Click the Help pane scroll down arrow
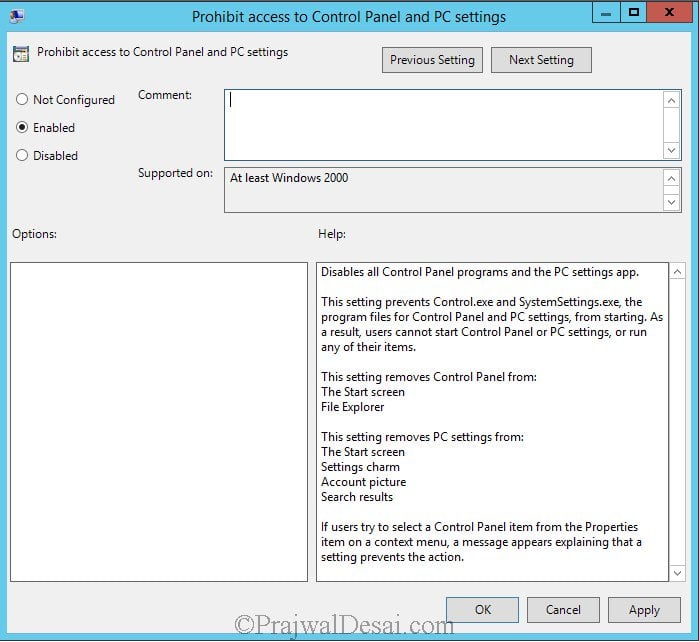This screenshot has height=642, width=699. [677, 573]
